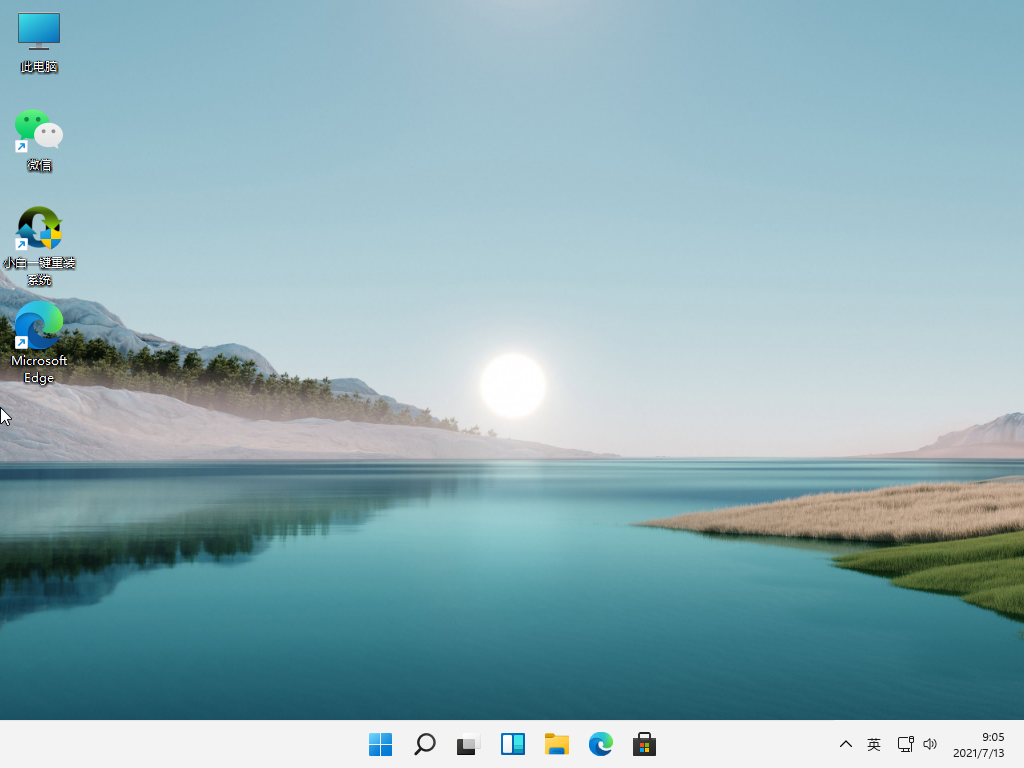1024x768 pixels.
Task: Launch Edge from the taskbar
Action: click(x=600, y=744)
